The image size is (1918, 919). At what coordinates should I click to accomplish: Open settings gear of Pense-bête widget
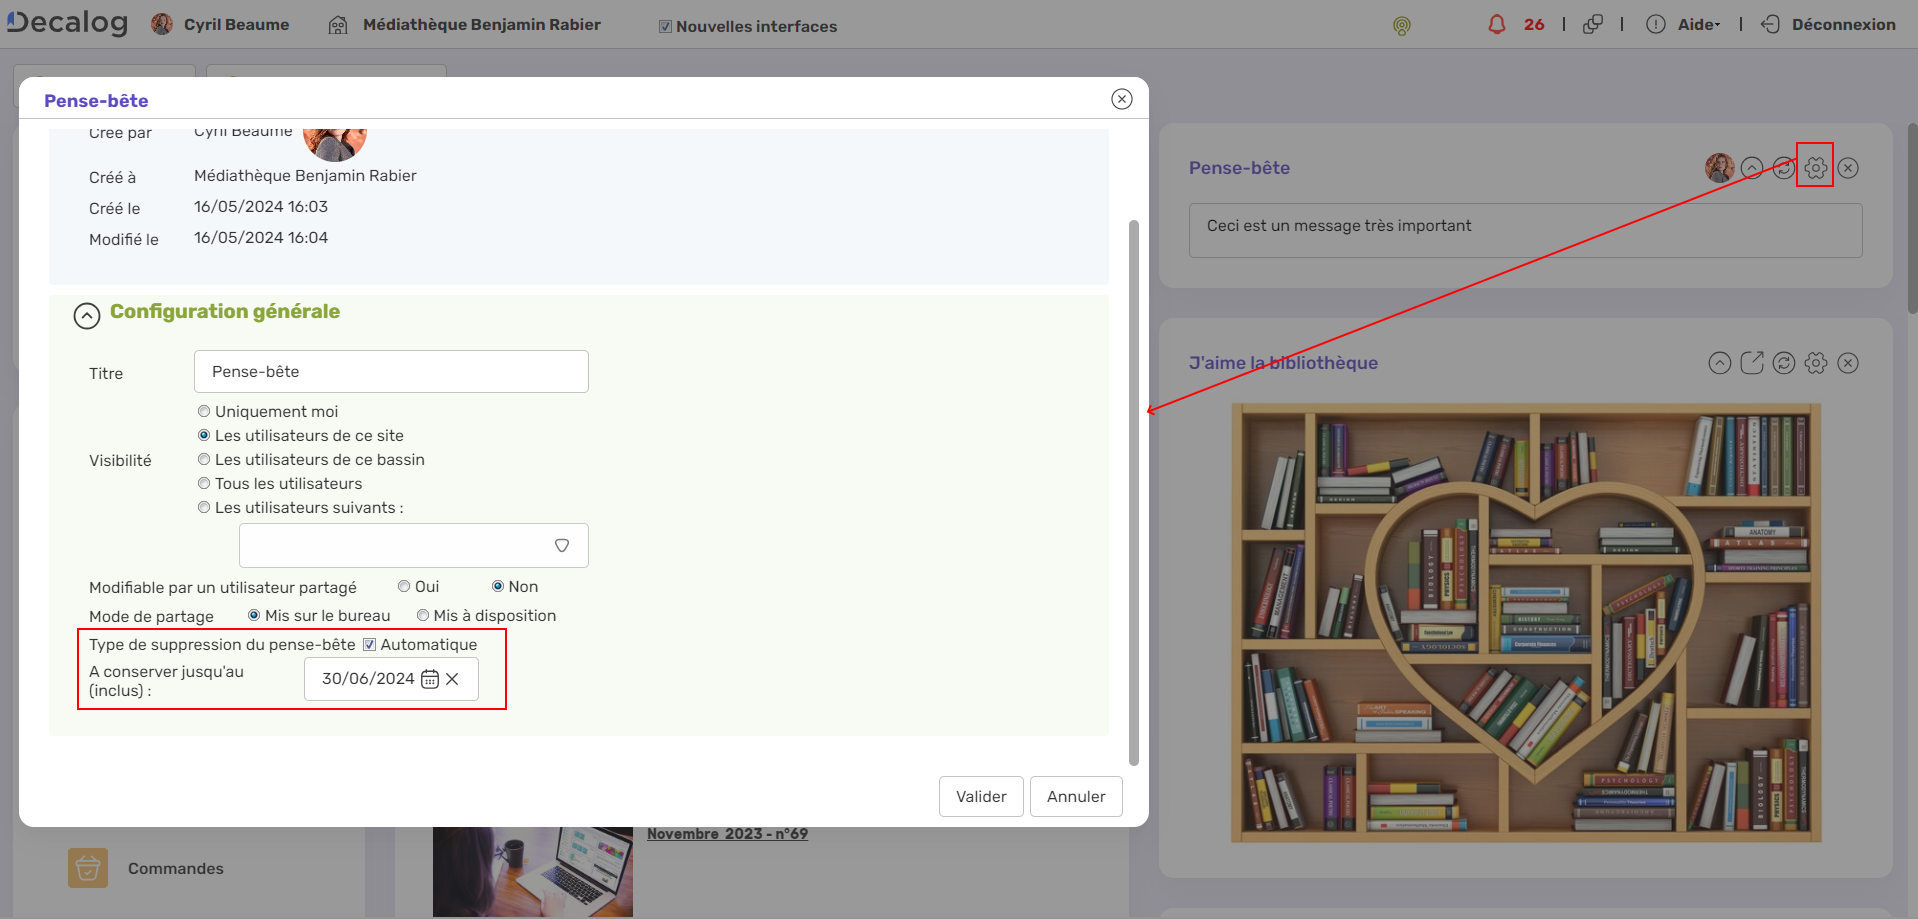(1815, 168)
